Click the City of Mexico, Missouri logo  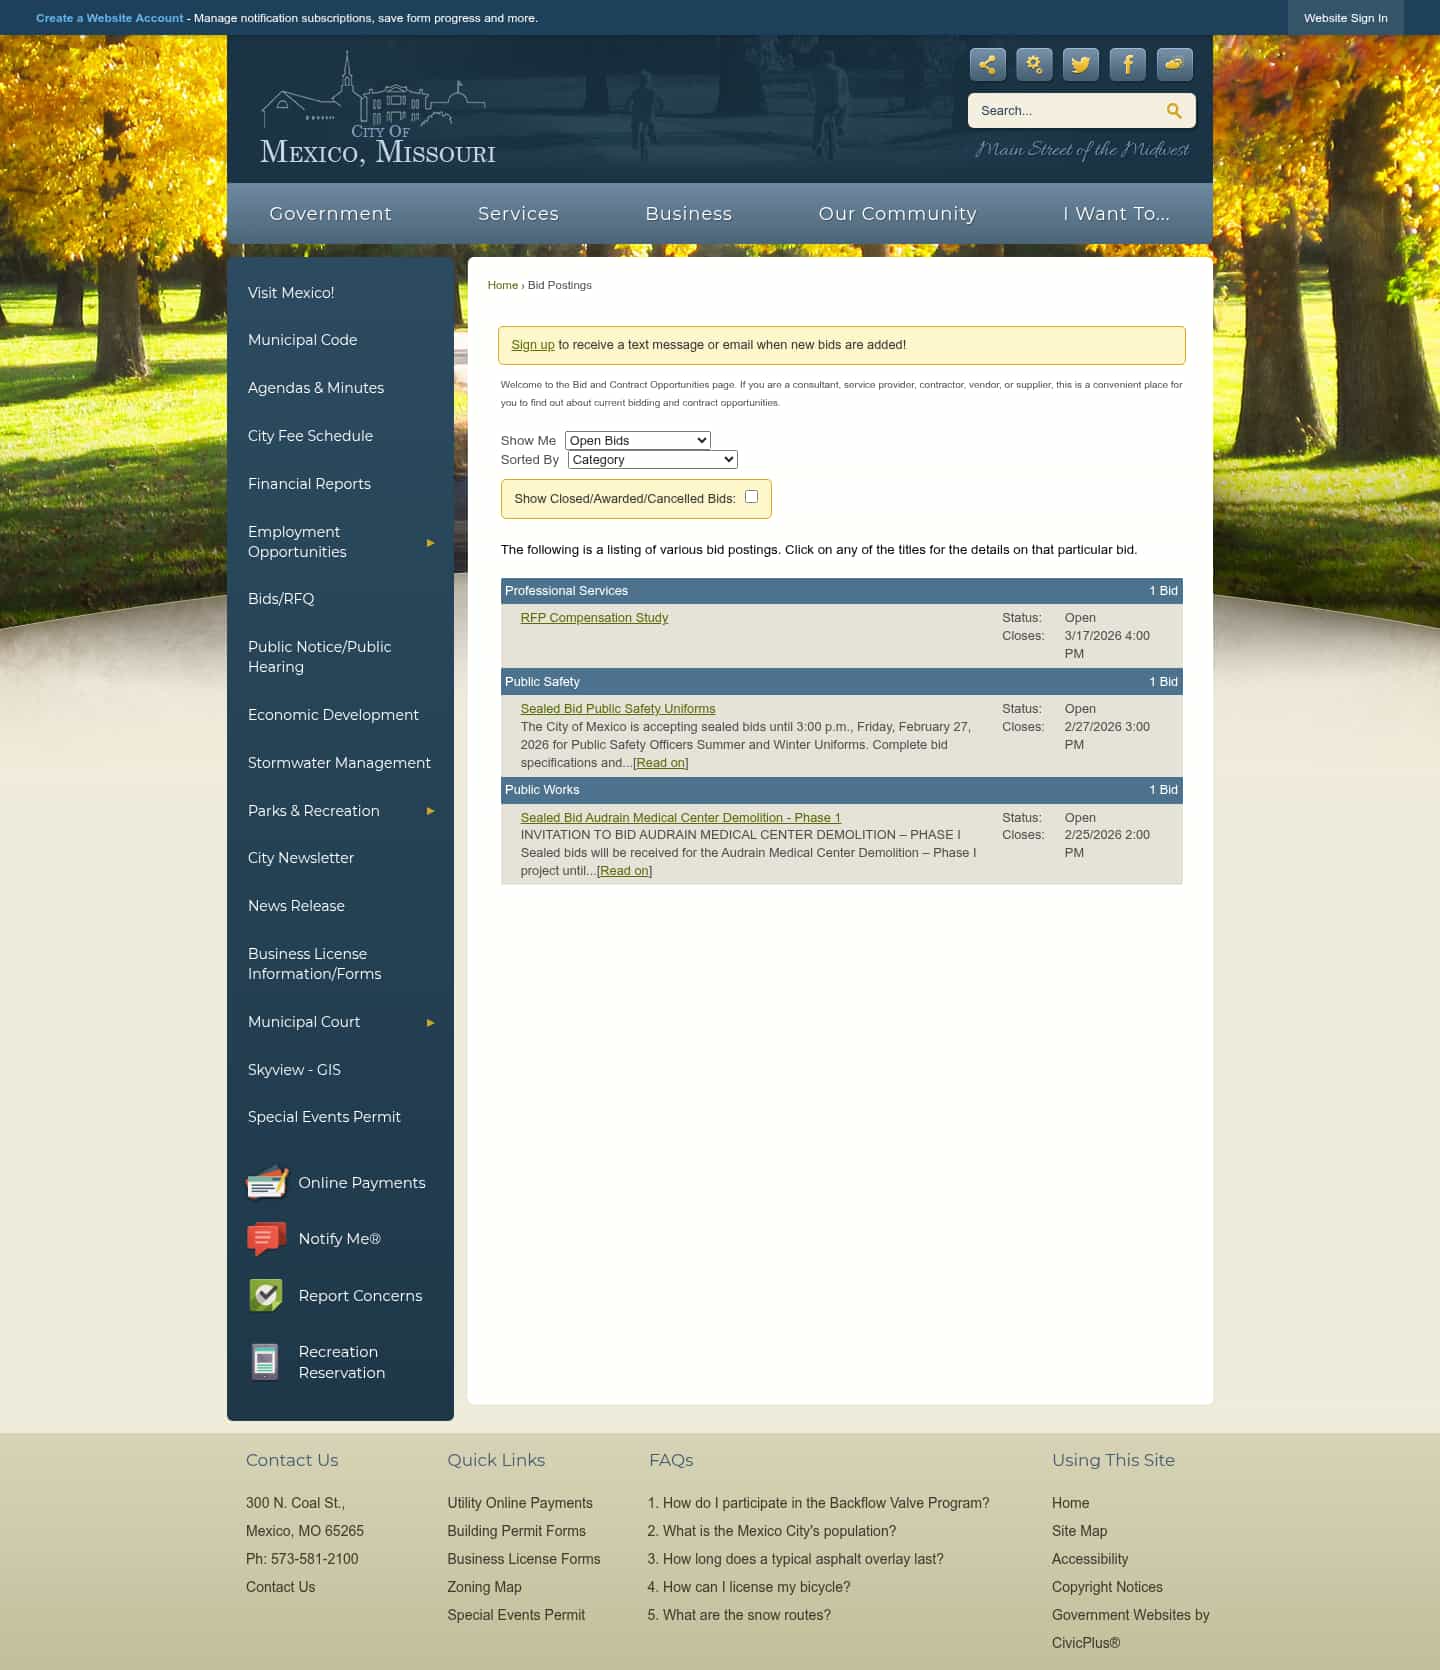[377, 109]
